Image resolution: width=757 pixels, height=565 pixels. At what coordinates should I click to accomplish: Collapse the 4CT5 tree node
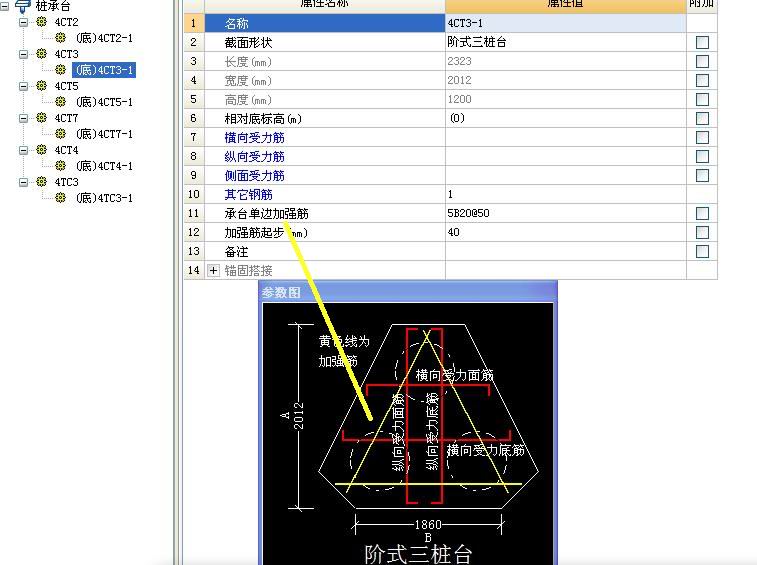[23, 86]
